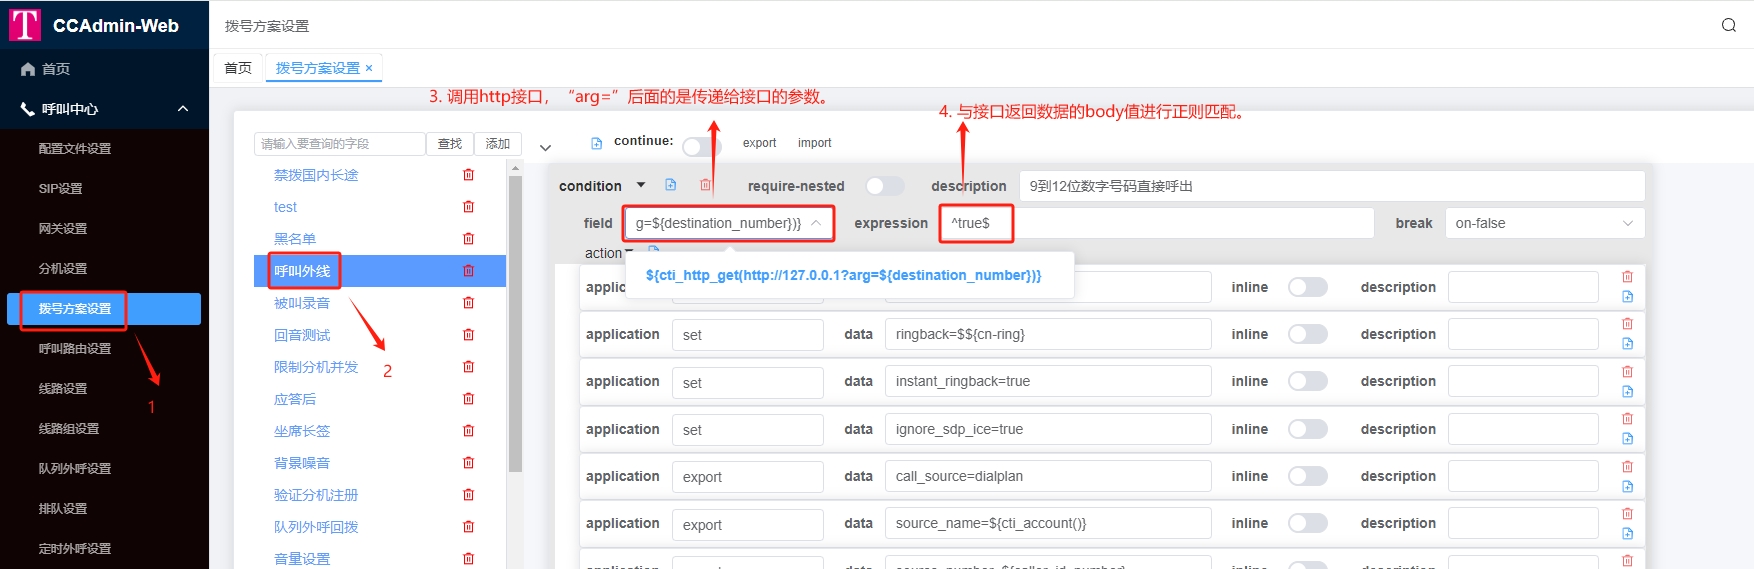
Task: Collapse the 呼叫中心 sidebar menu
Action: tap(183, 108)
